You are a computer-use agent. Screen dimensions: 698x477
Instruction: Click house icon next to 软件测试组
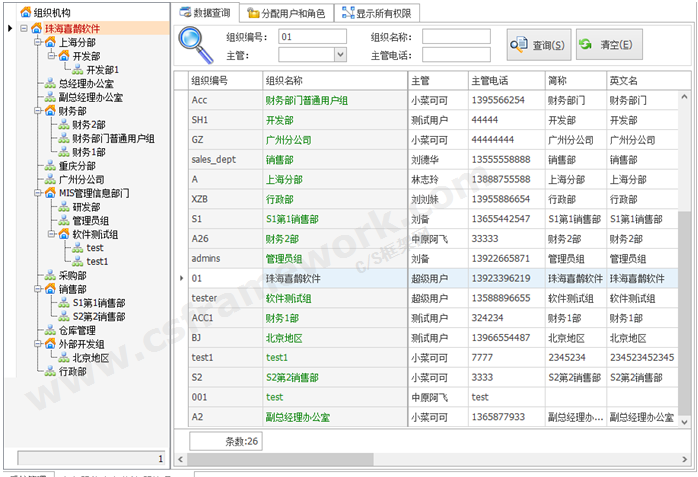click(64, 234)
